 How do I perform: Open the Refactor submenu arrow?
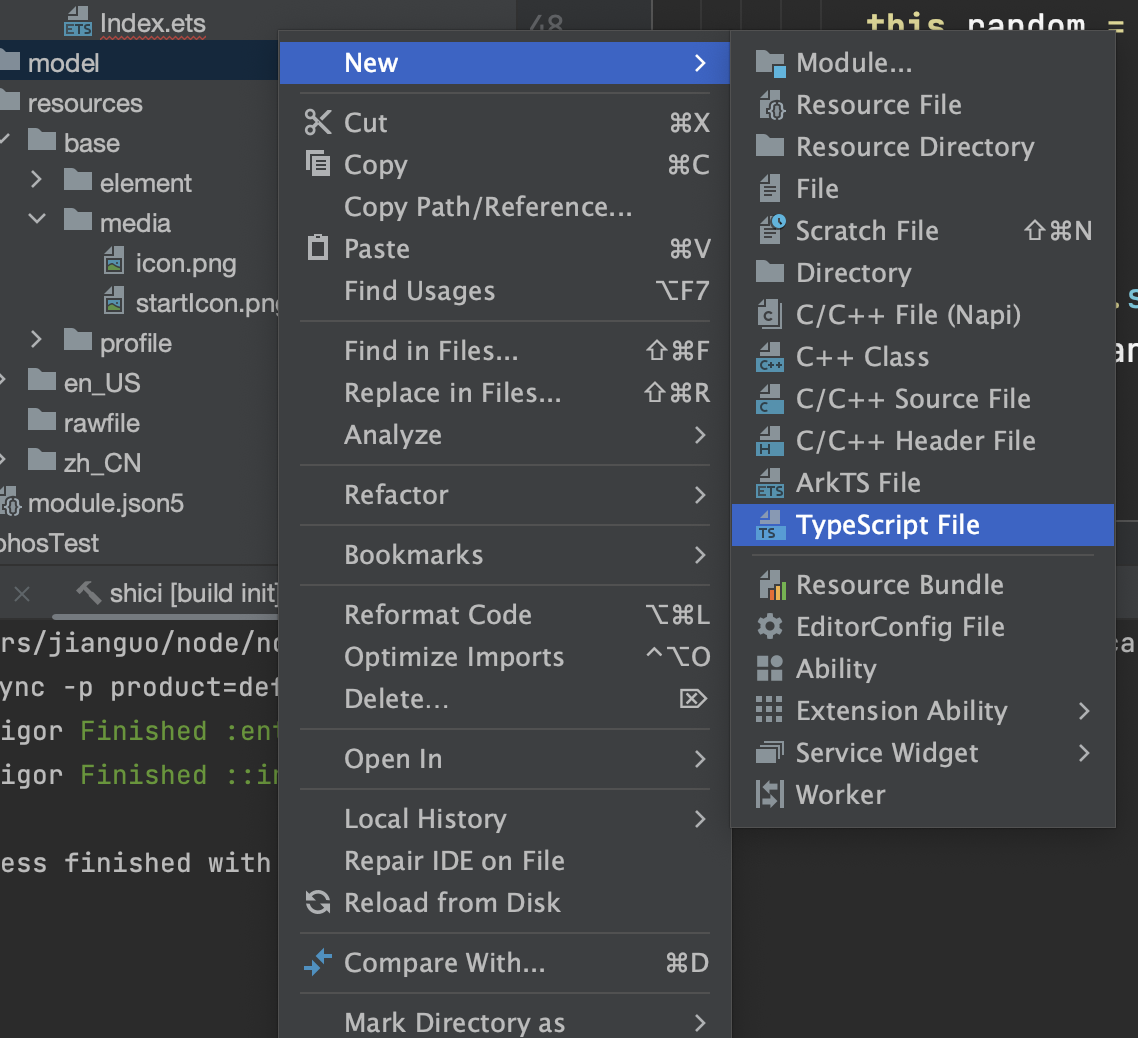(700, 495)
